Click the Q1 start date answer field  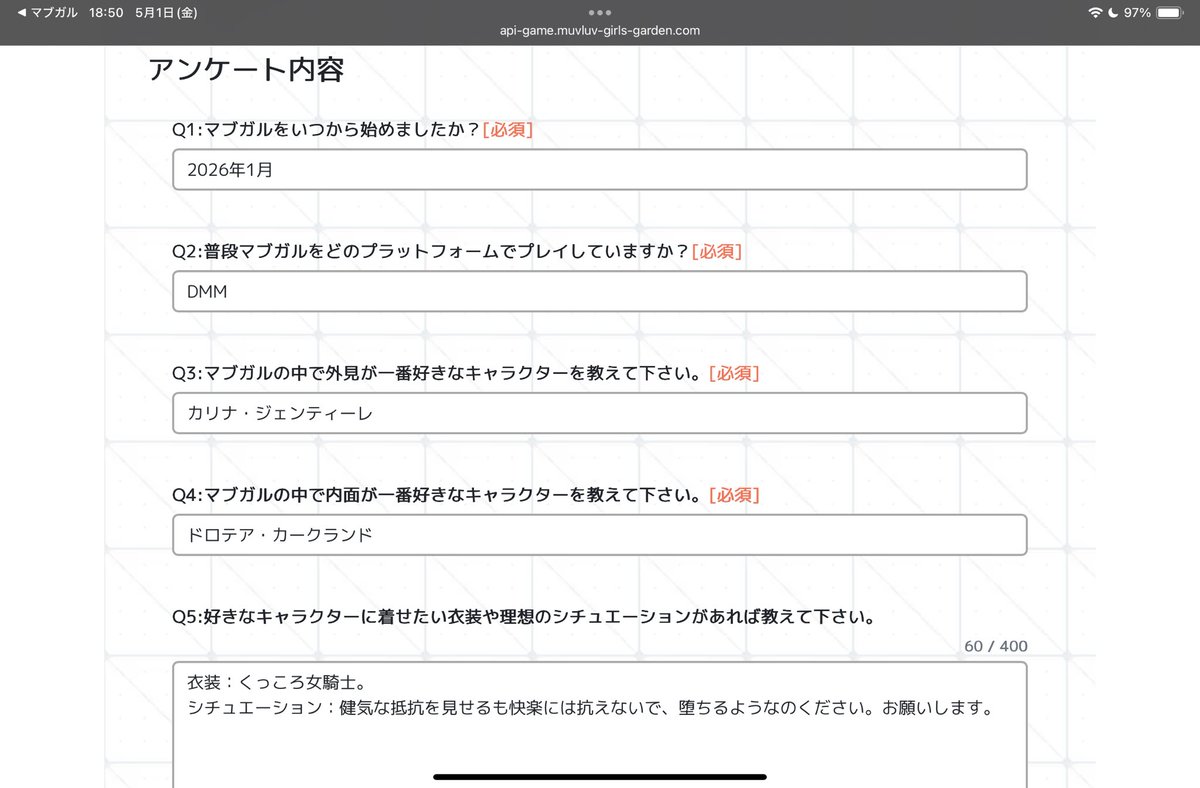(600, 170)
